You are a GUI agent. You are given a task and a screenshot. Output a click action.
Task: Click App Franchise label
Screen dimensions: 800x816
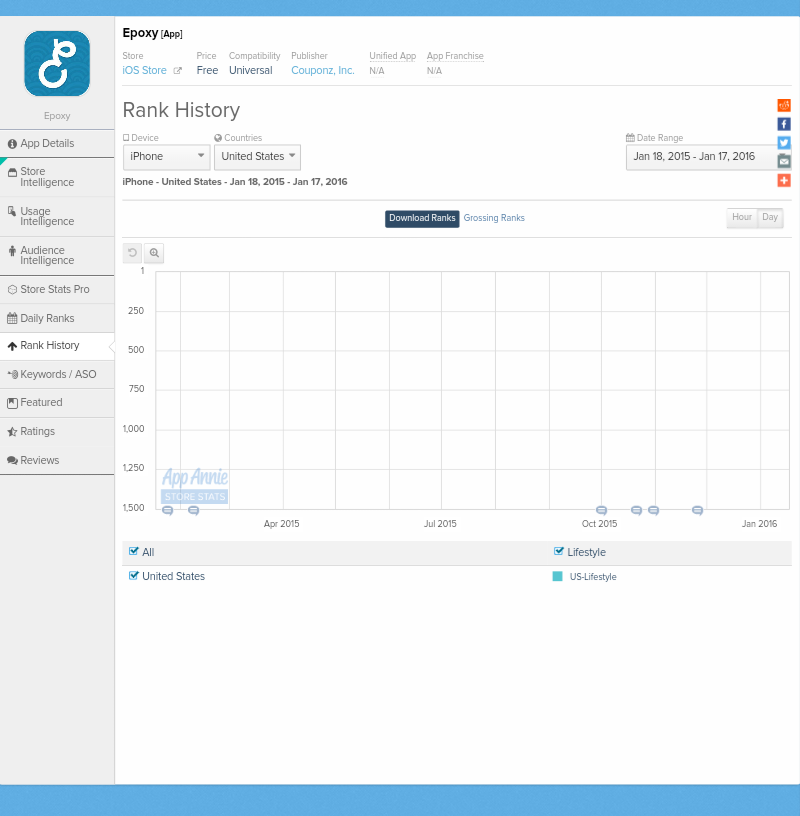tap(455, 56)
